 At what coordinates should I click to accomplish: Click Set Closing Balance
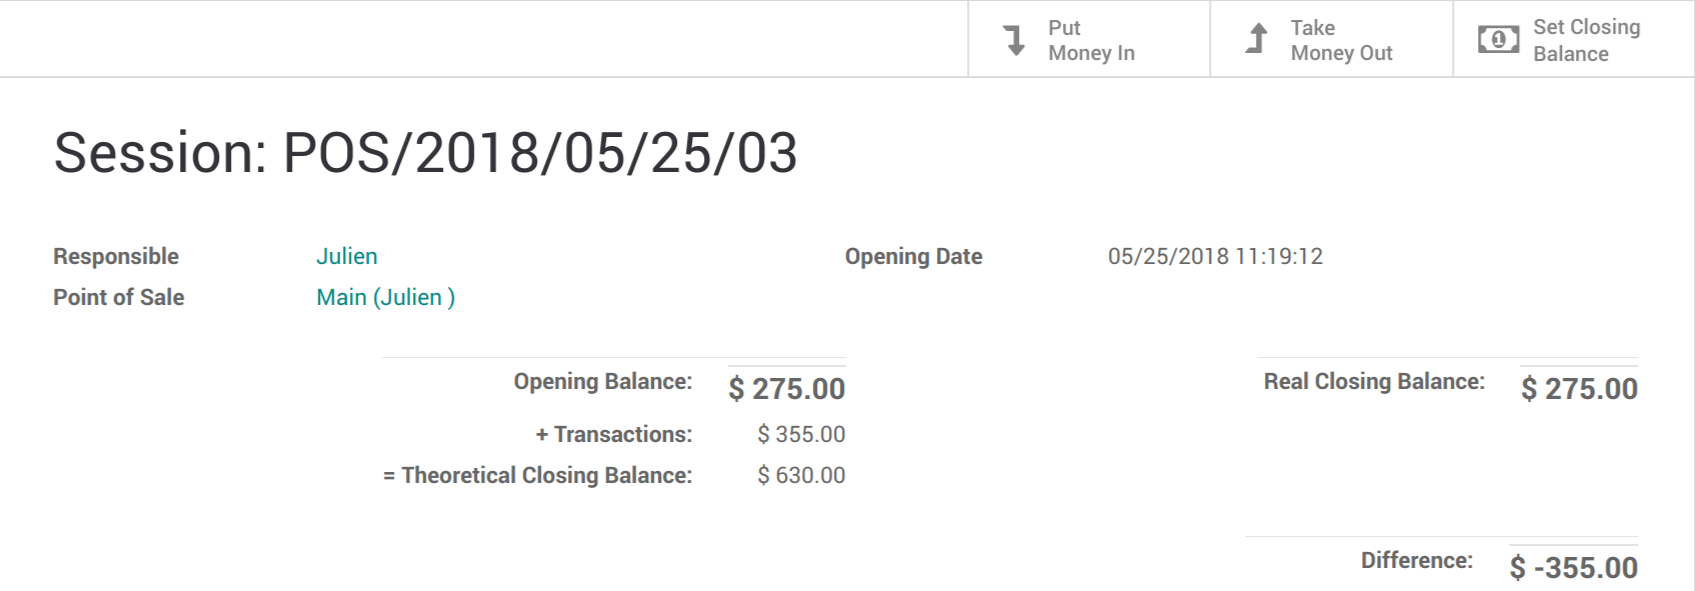point(1581,40)
